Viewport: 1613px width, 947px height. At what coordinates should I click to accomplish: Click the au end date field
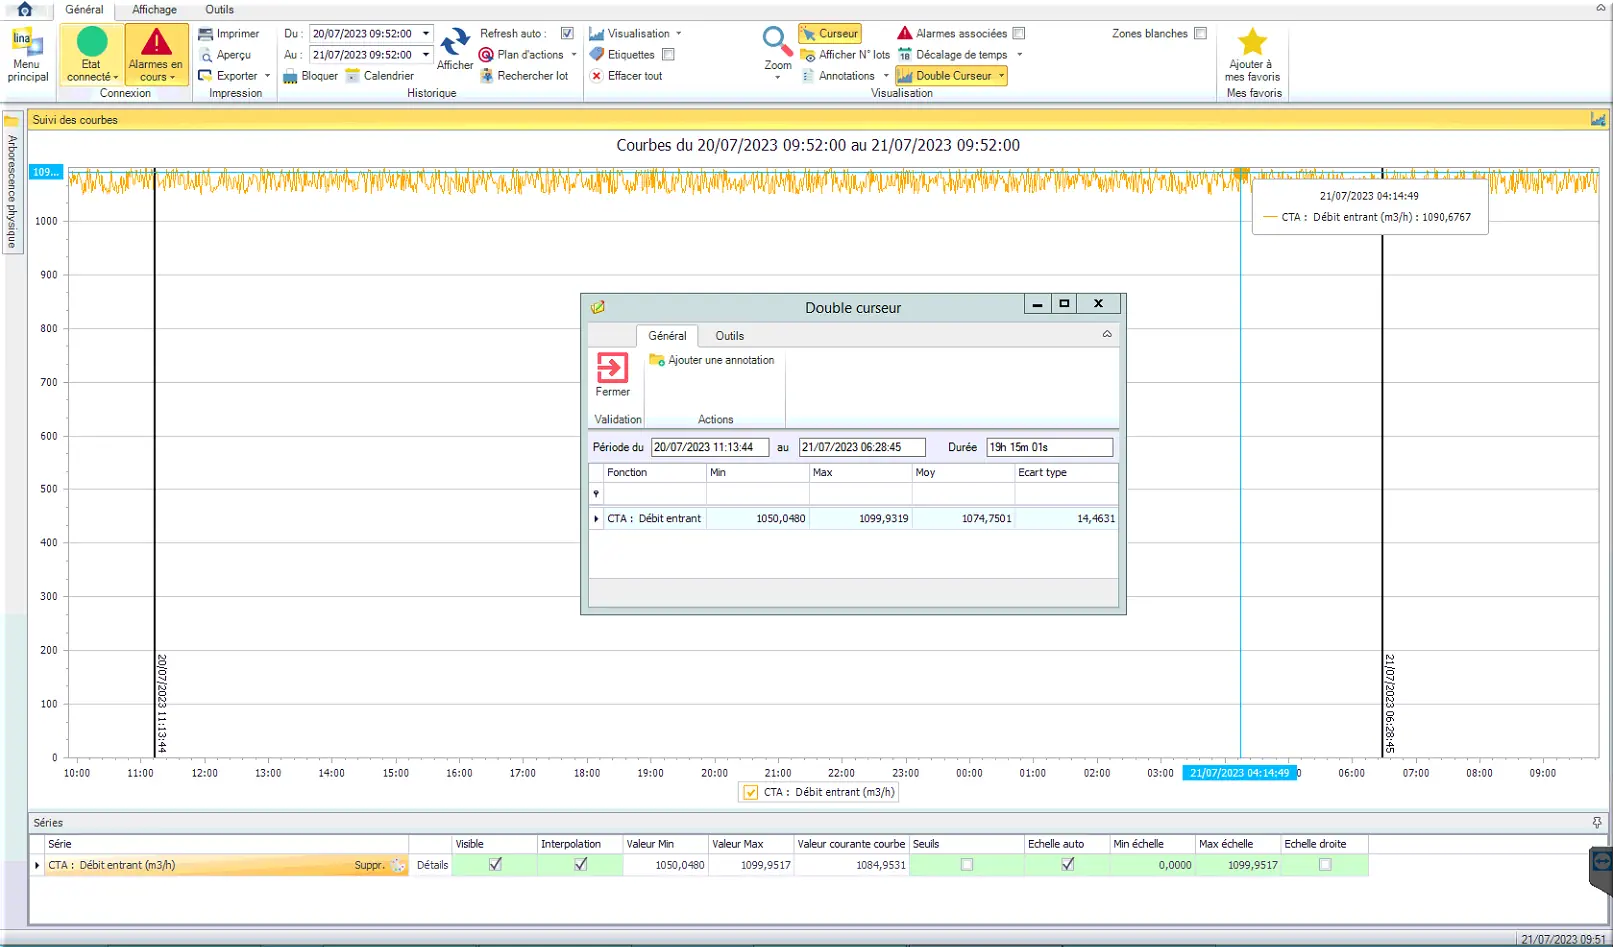pyautogui.click(x=862, y=448)
